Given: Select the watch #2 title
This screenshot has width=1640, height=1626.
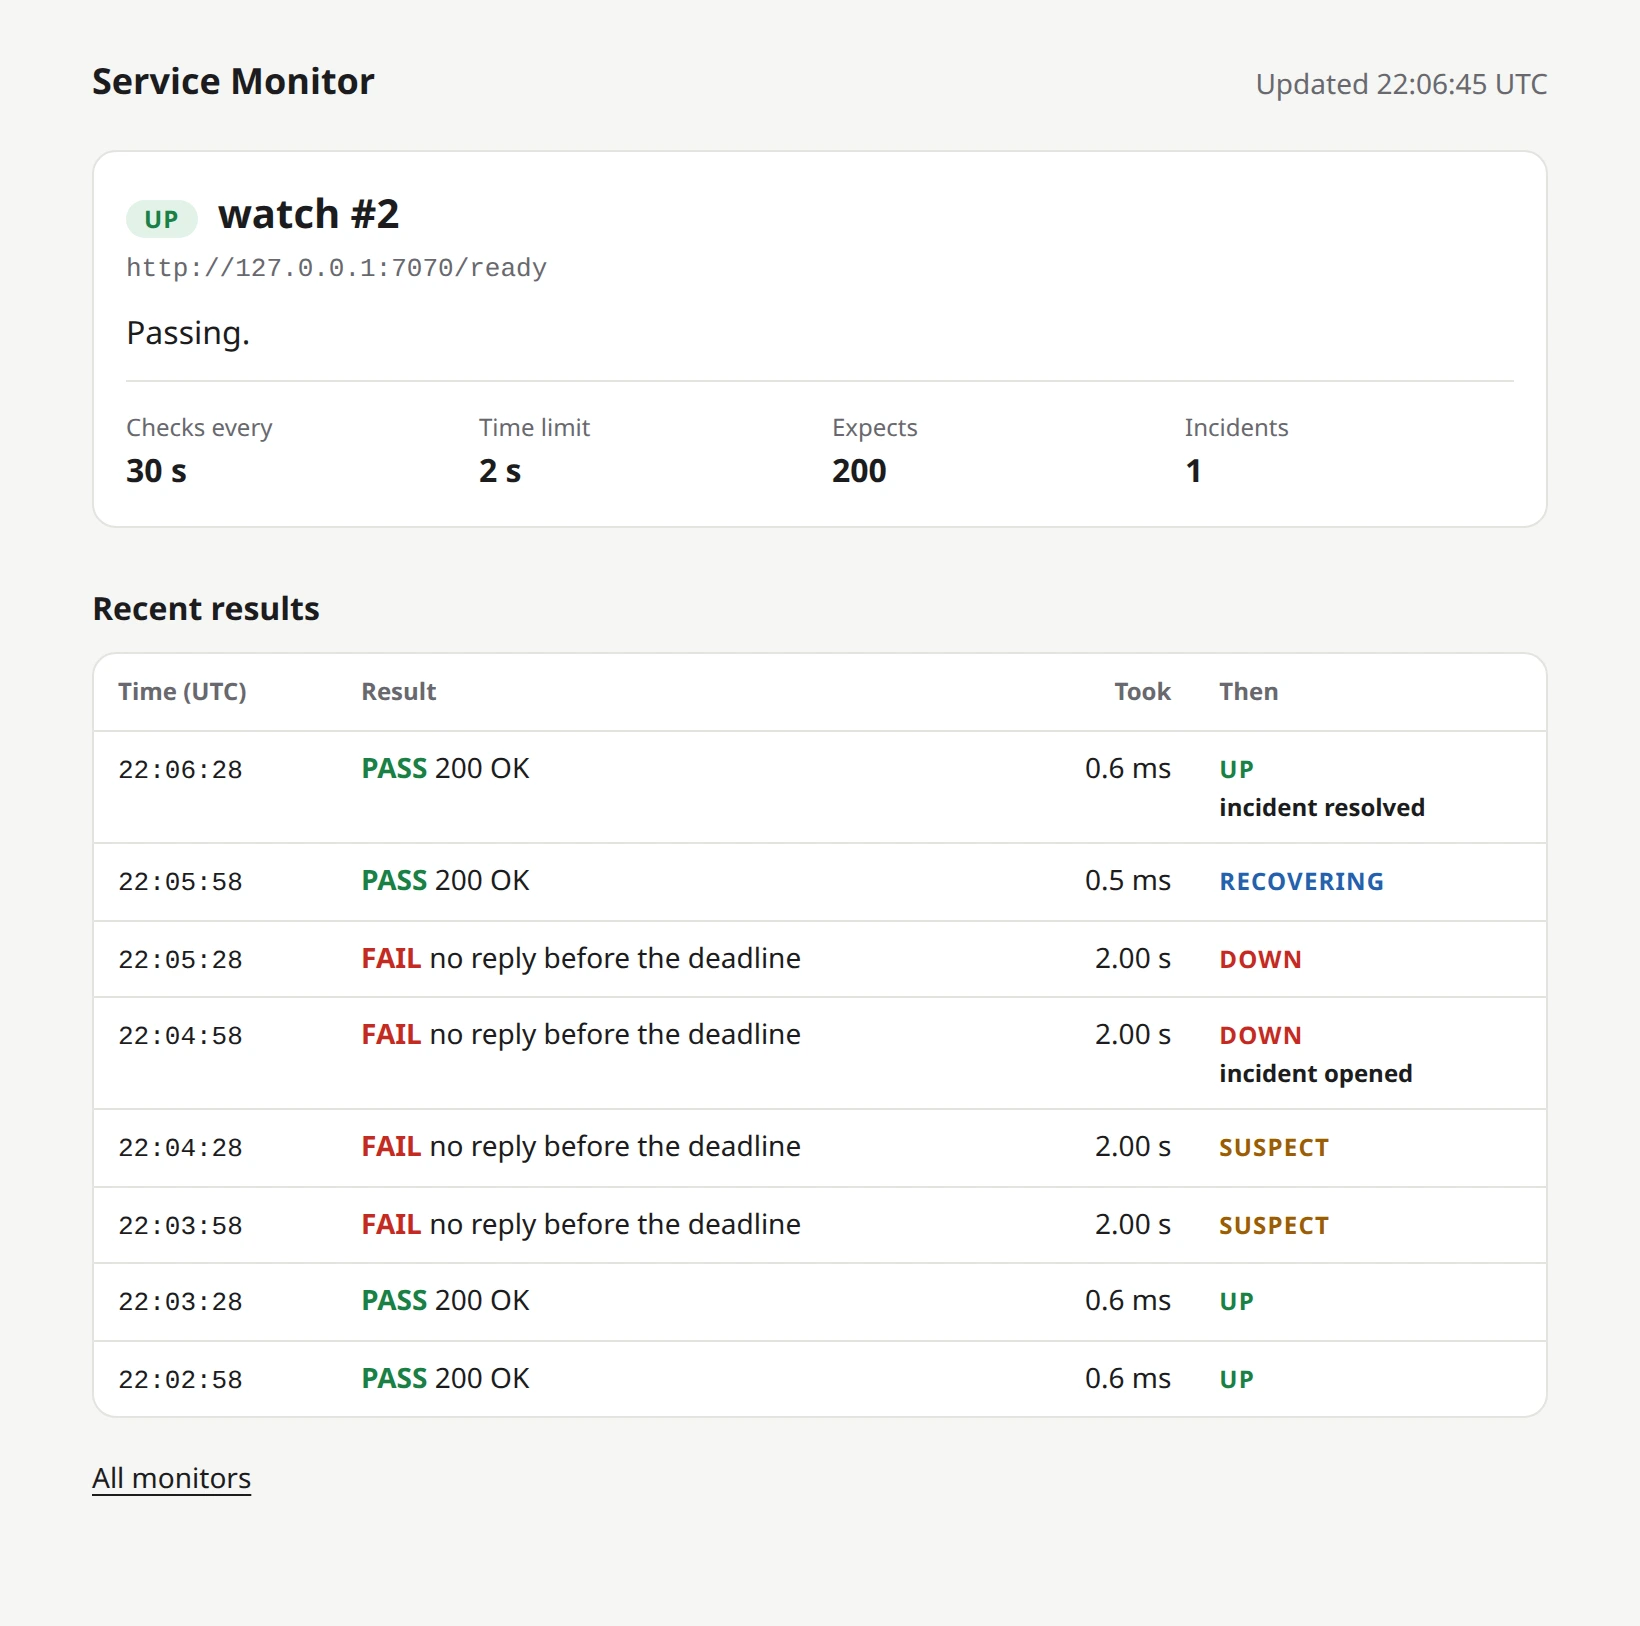Looking at the screenshot, I should (309, 214).
